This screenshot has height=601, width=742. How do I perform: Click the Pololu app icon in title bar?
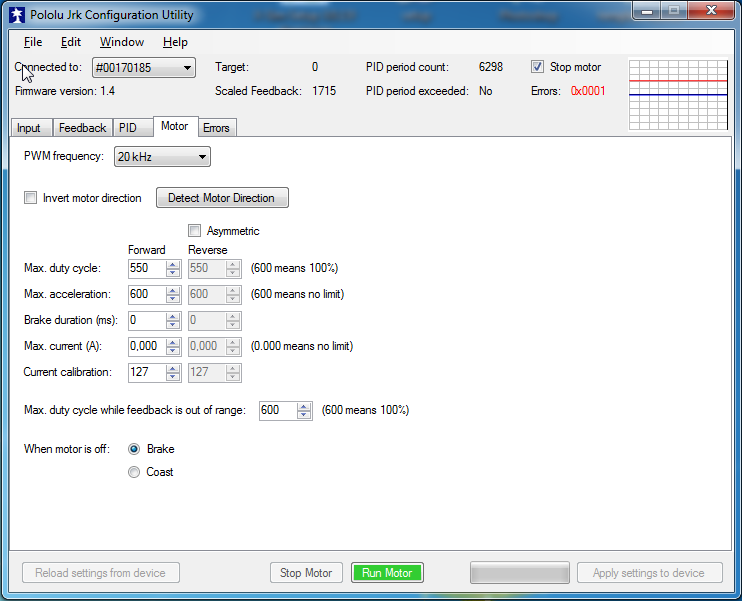tap(17, 15)
